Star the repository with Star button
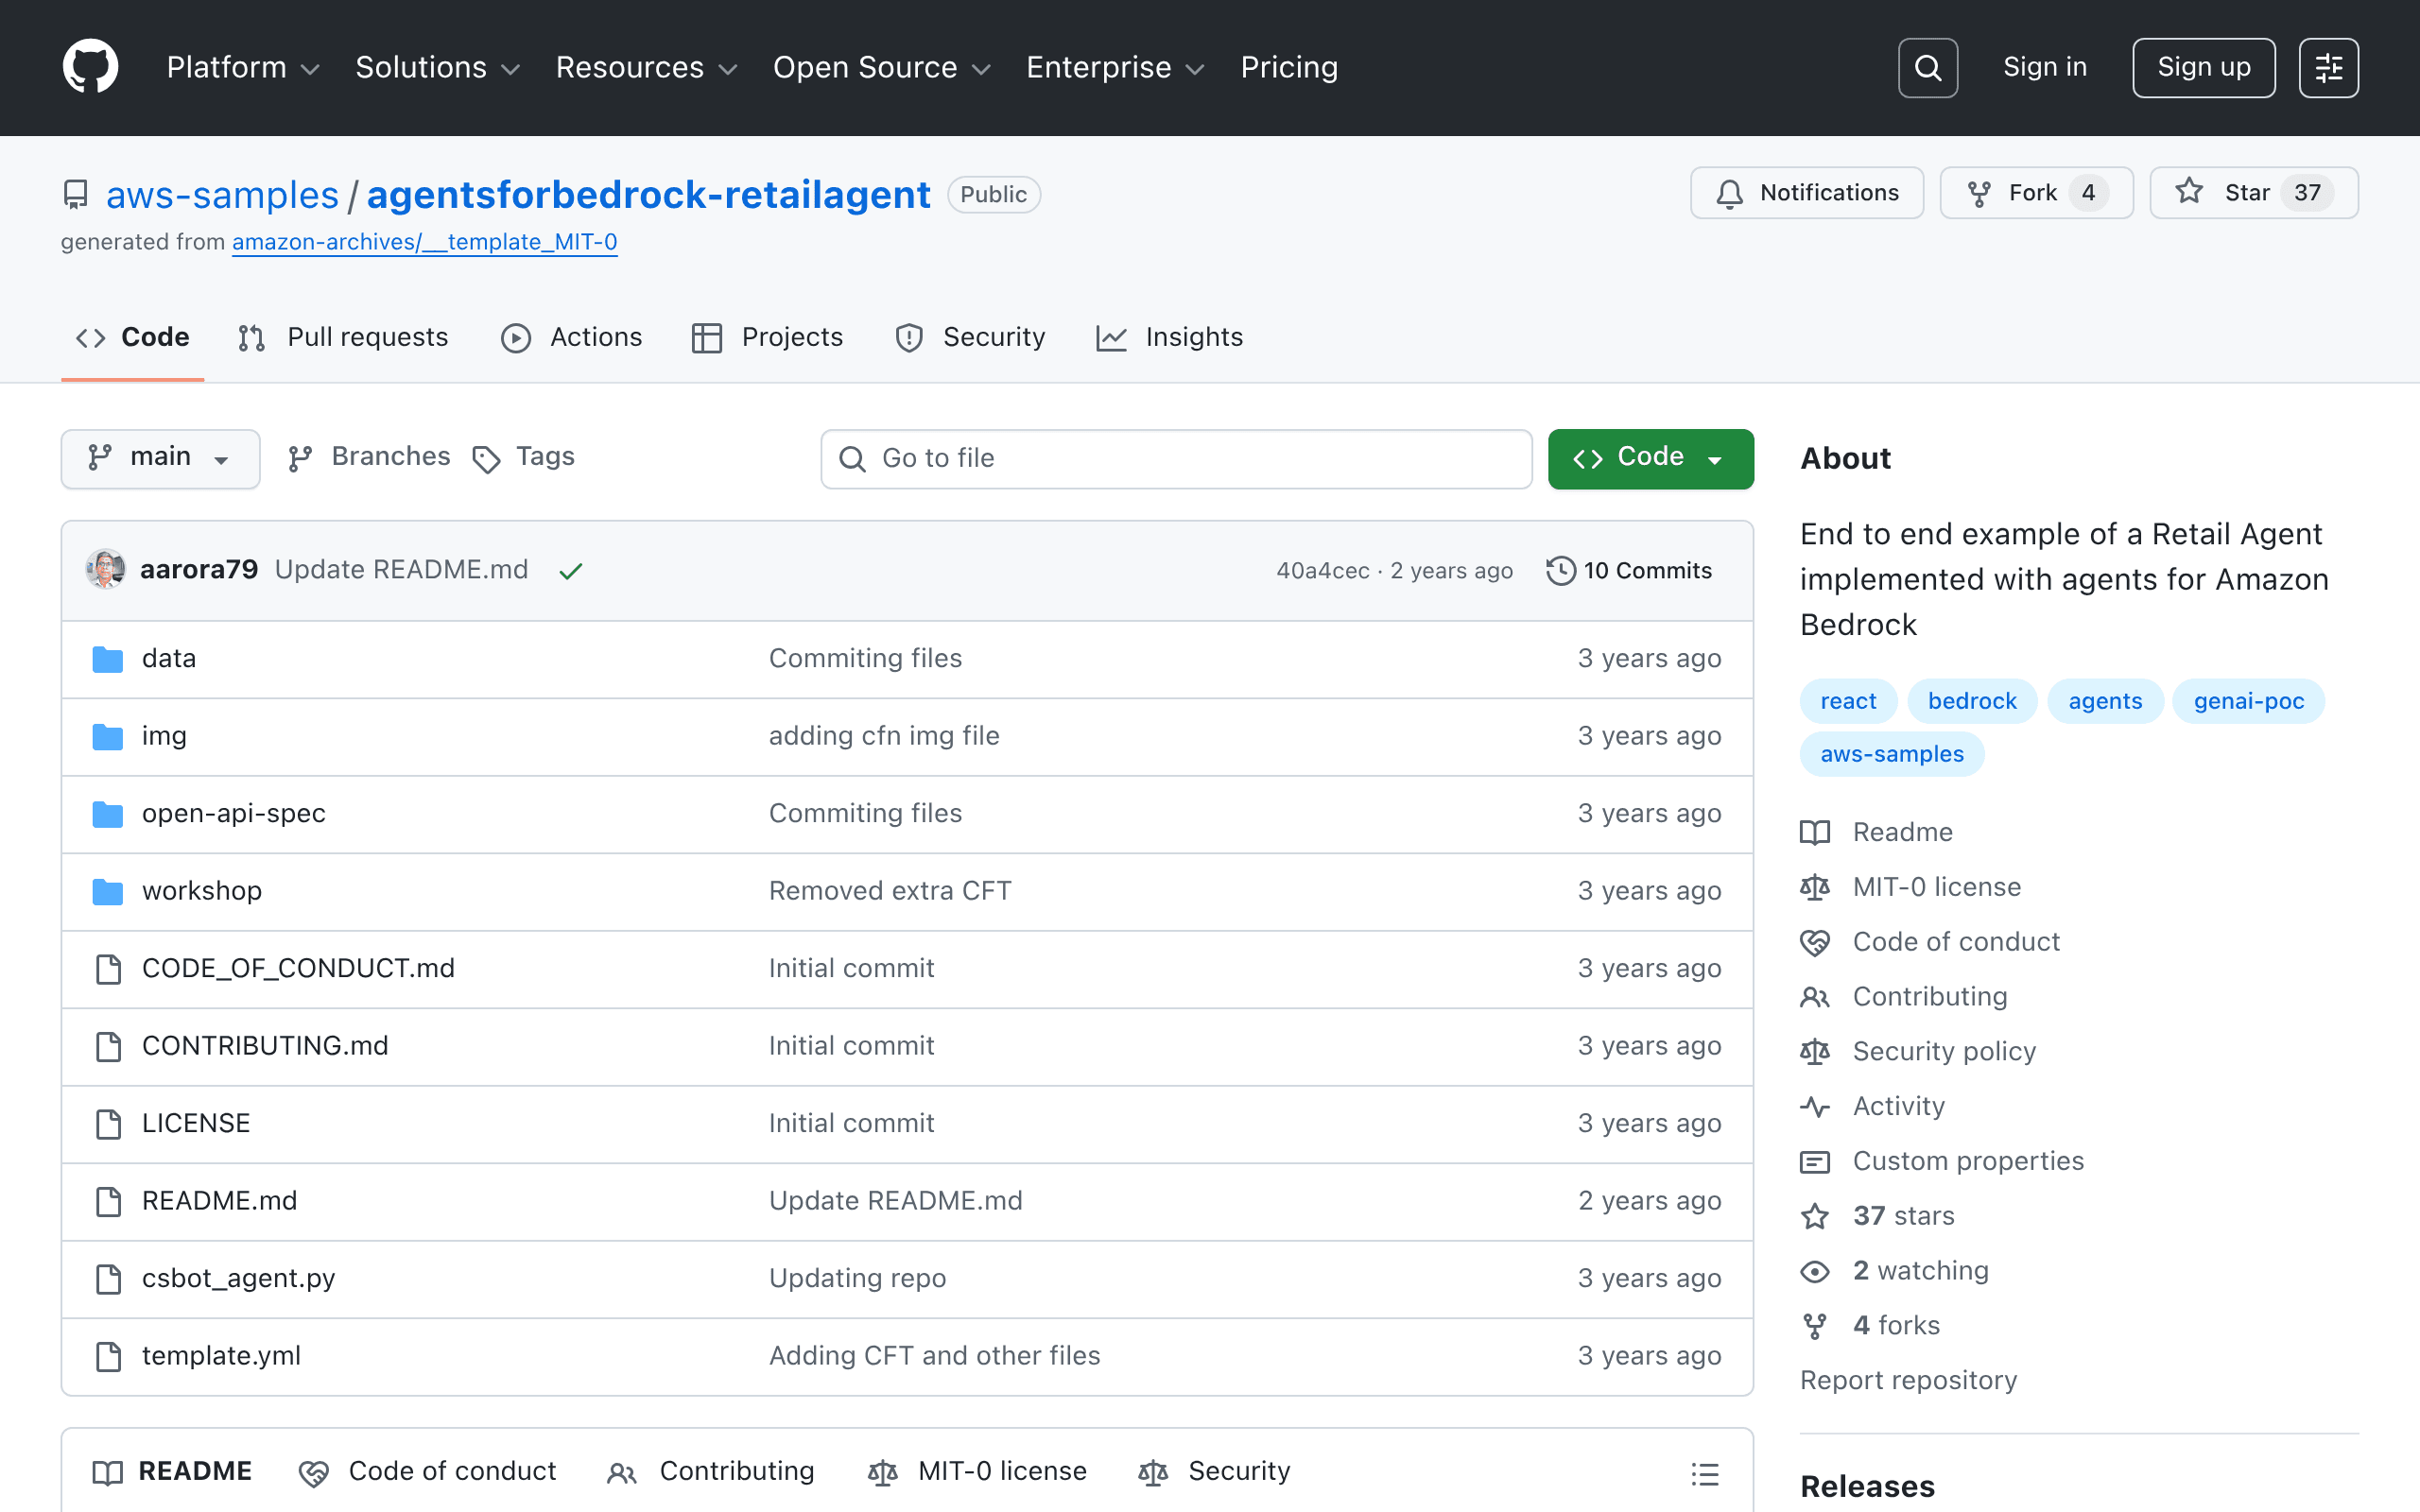This screenshot has width=2420, height=1512. click(2253, 193)
